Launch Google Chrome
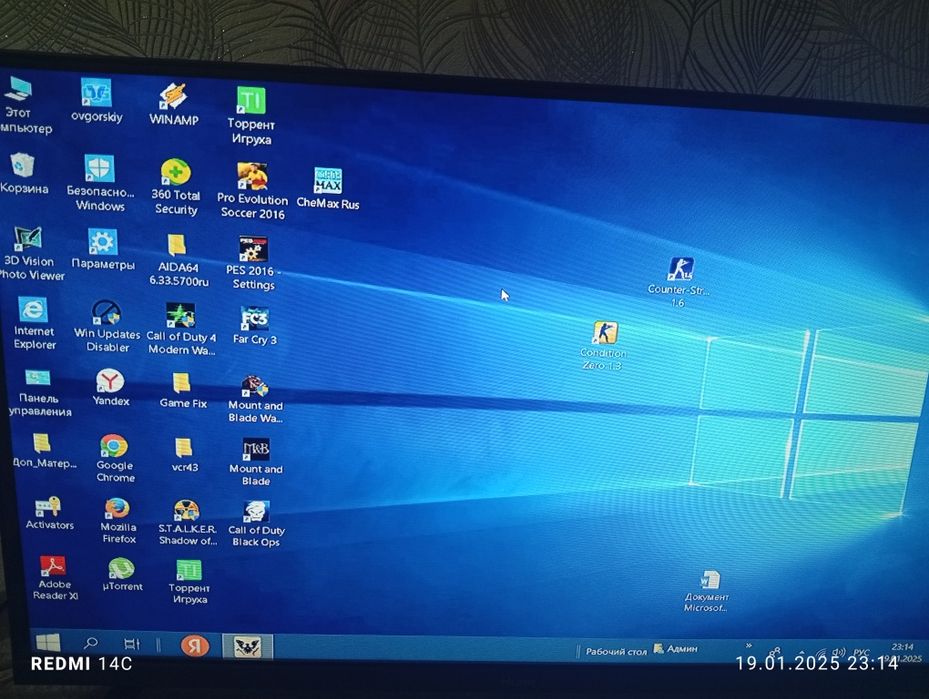This screenshot has height=699, width=929. pyautogui.click(x=114, y=458)
